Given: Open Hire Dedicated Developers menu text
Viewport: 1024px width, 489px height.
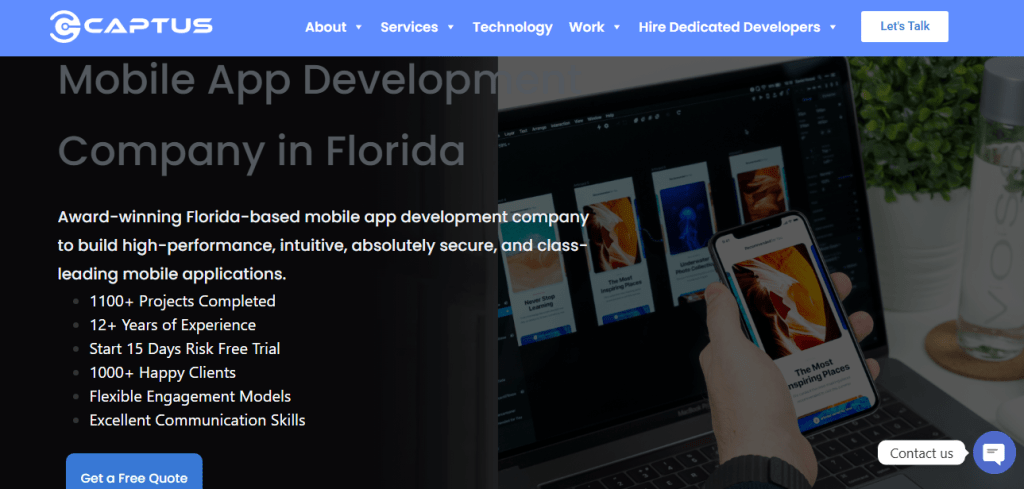Looking at the screenshot, I should tap(729, 27).
